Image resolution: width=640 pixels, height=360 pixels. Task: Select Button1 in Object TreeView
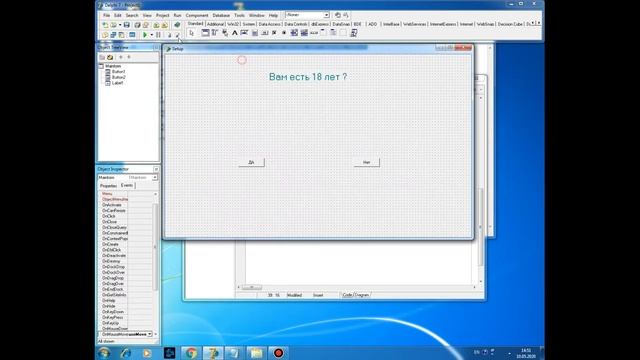(118, 72)
